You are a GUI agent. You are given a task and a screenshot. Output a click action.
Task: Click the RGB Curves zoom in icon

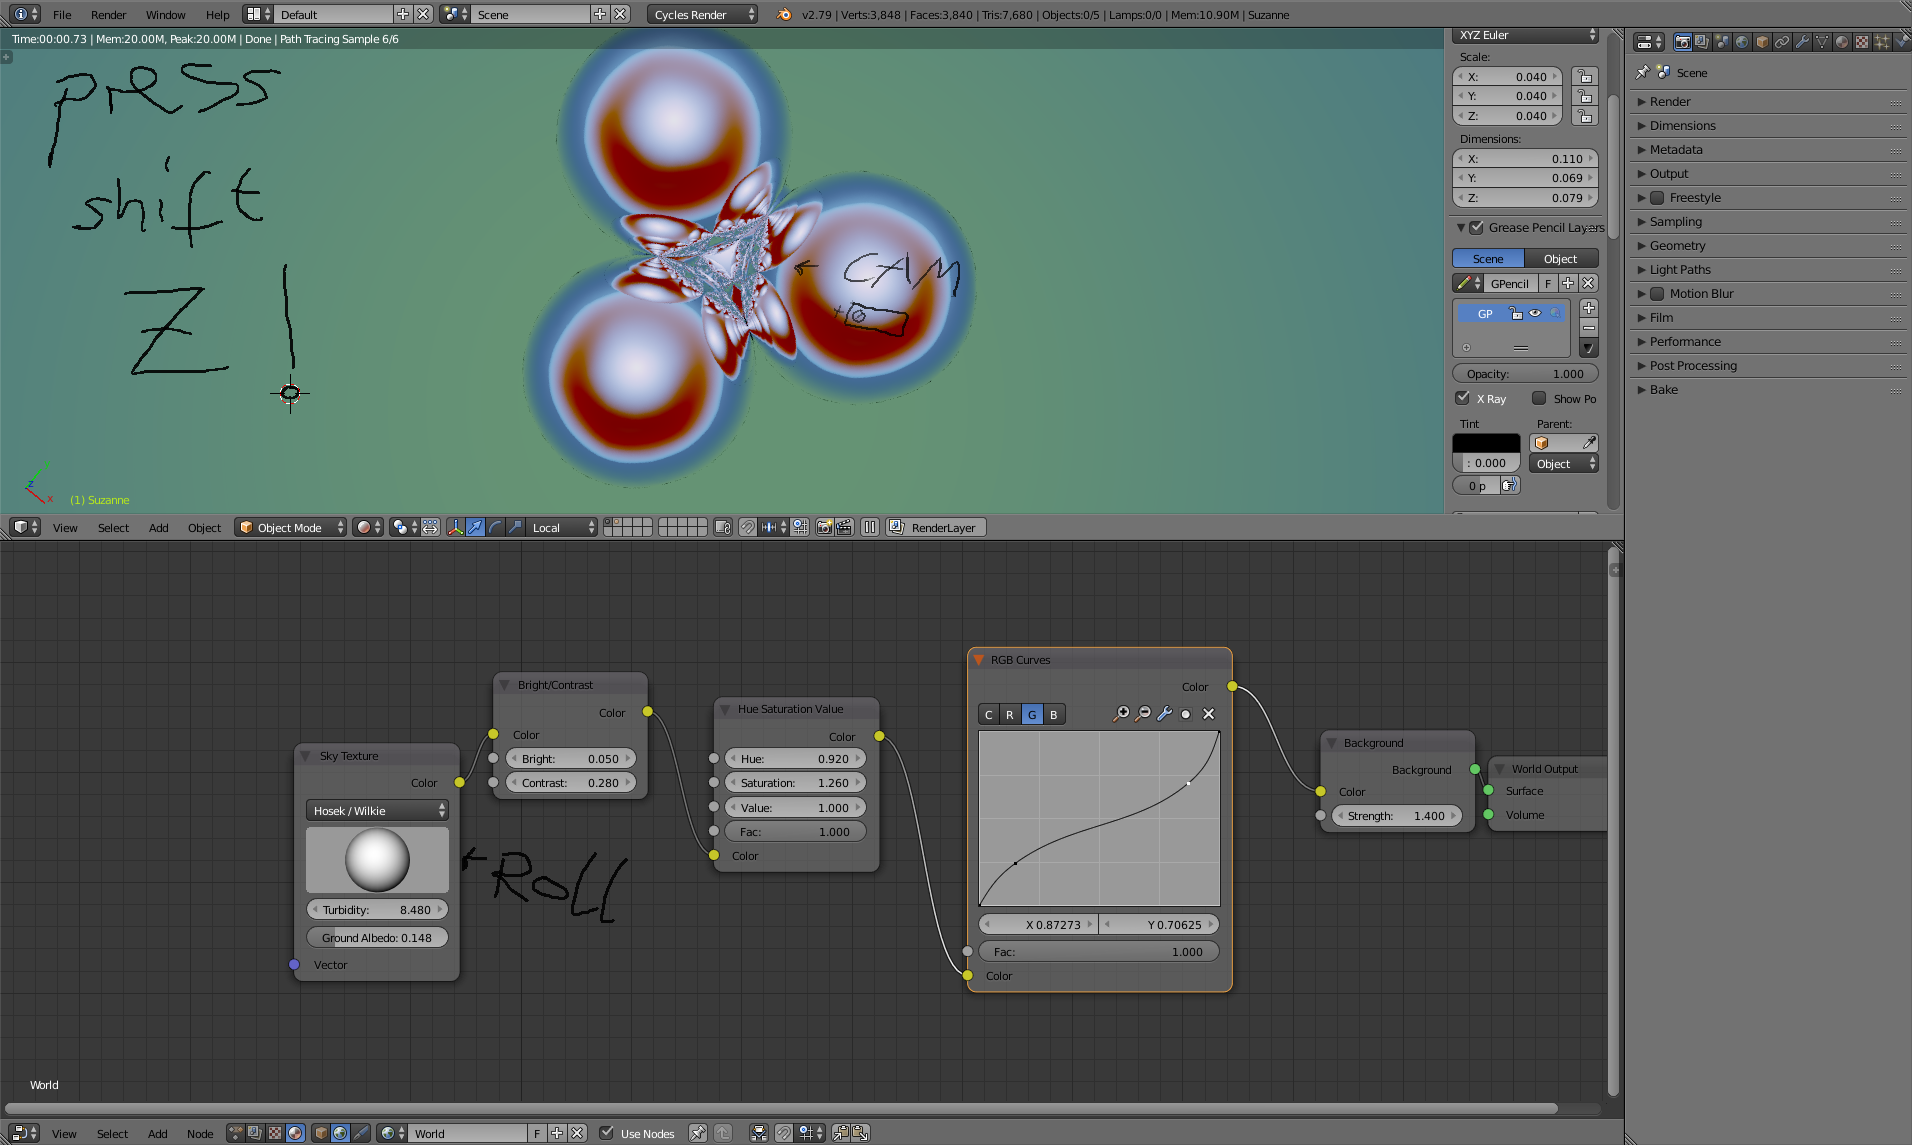(1122, 714)
